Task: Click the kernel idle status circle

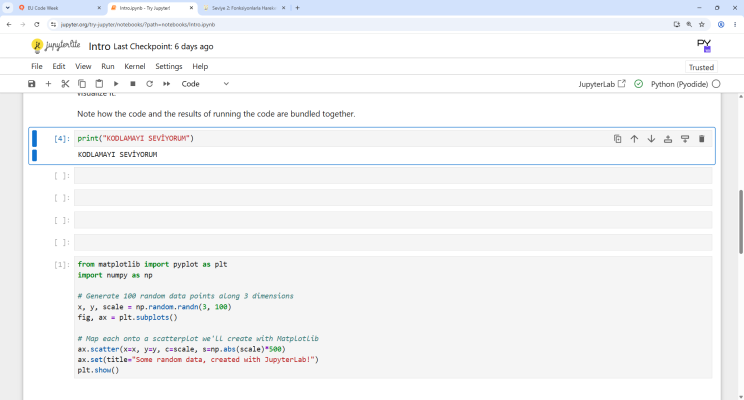Action: [x=716, y=84]
